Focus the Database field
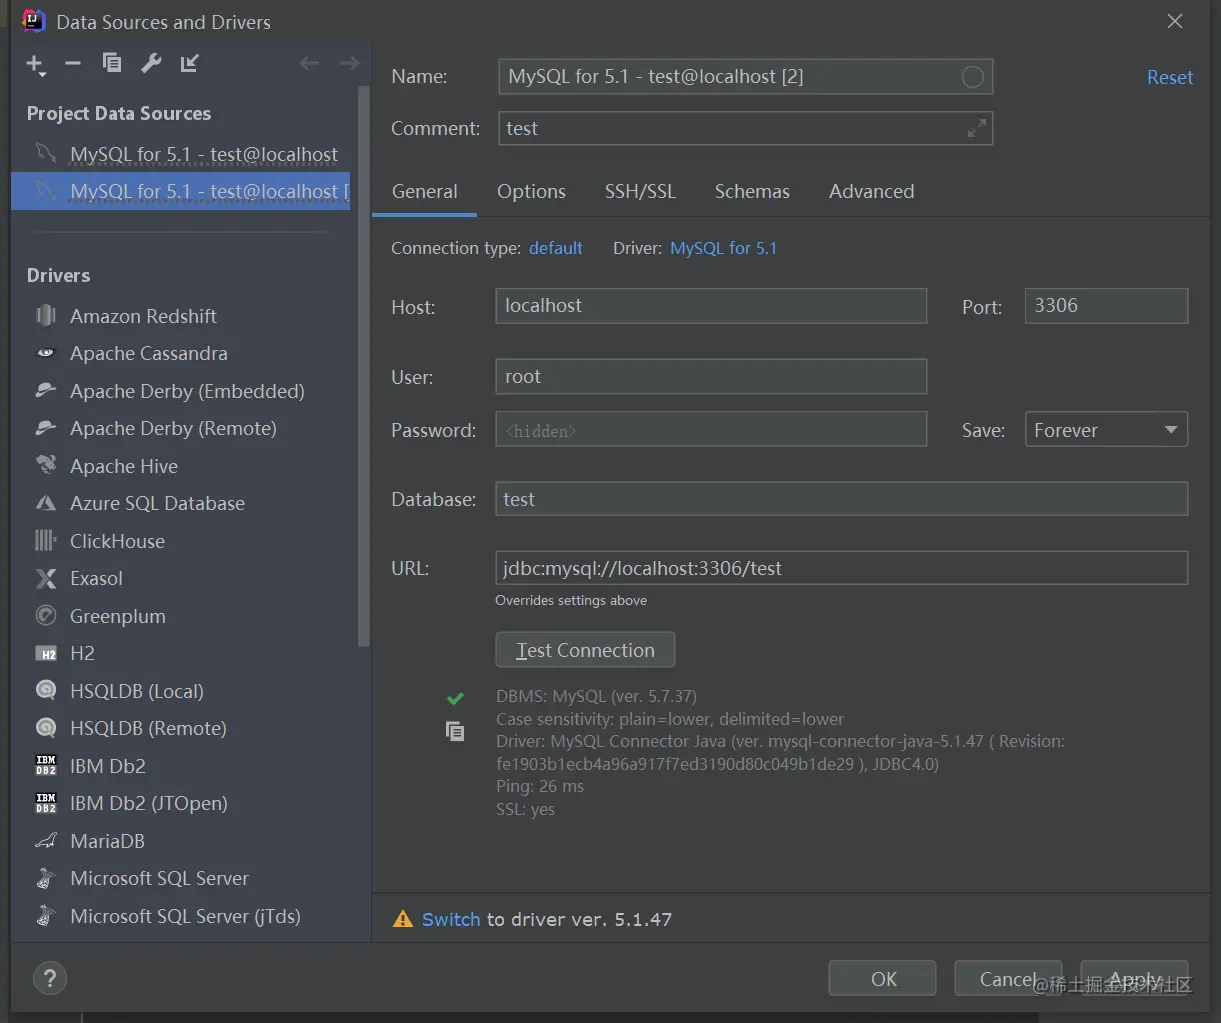This screenshot has height=1023, width=1221. 841,499
